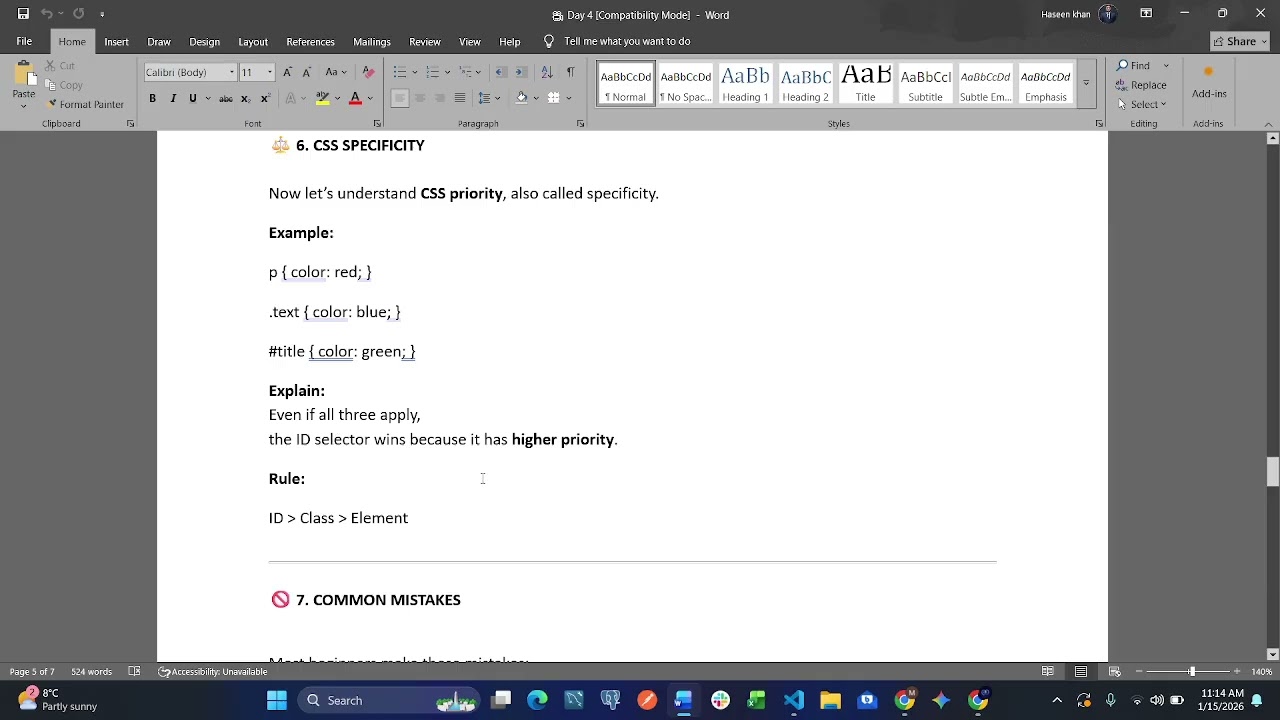
Task: Toggle superscript formatting
Action: click(265, 98)
